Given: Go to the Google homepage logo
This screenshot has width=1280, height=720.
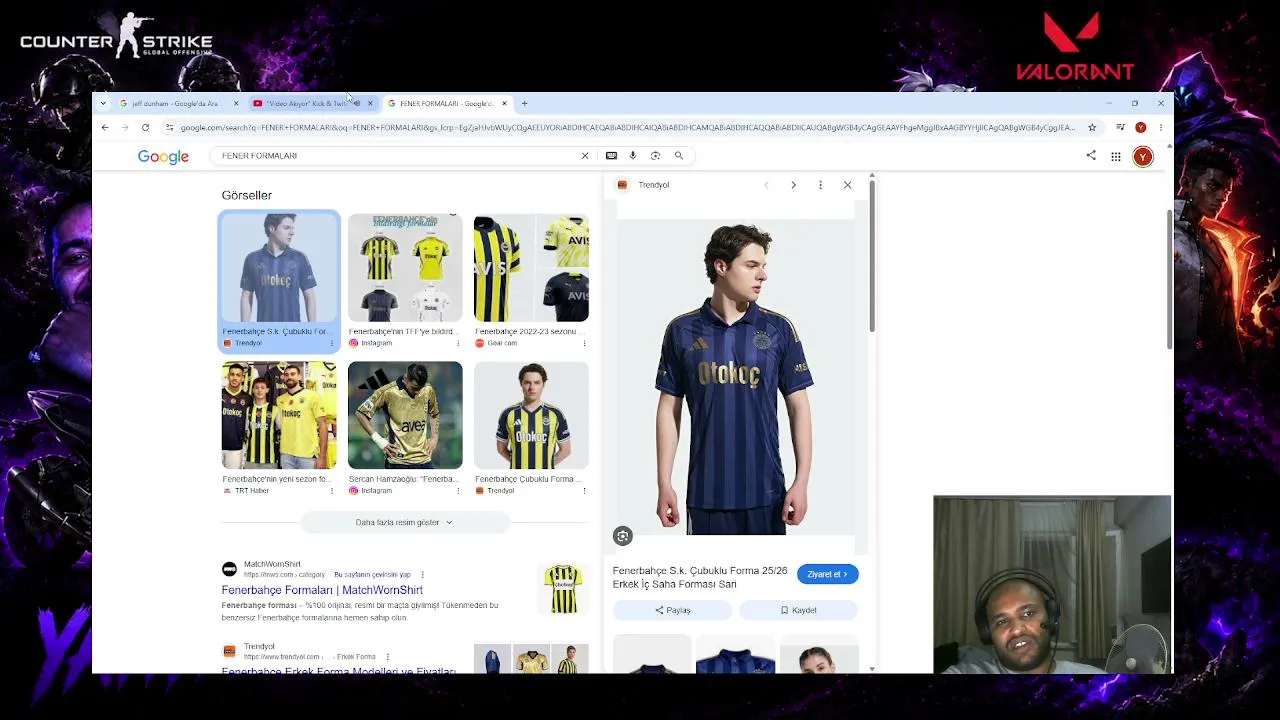Looking at the screenshot, I should pyautogui.click(x=163, y=156).
